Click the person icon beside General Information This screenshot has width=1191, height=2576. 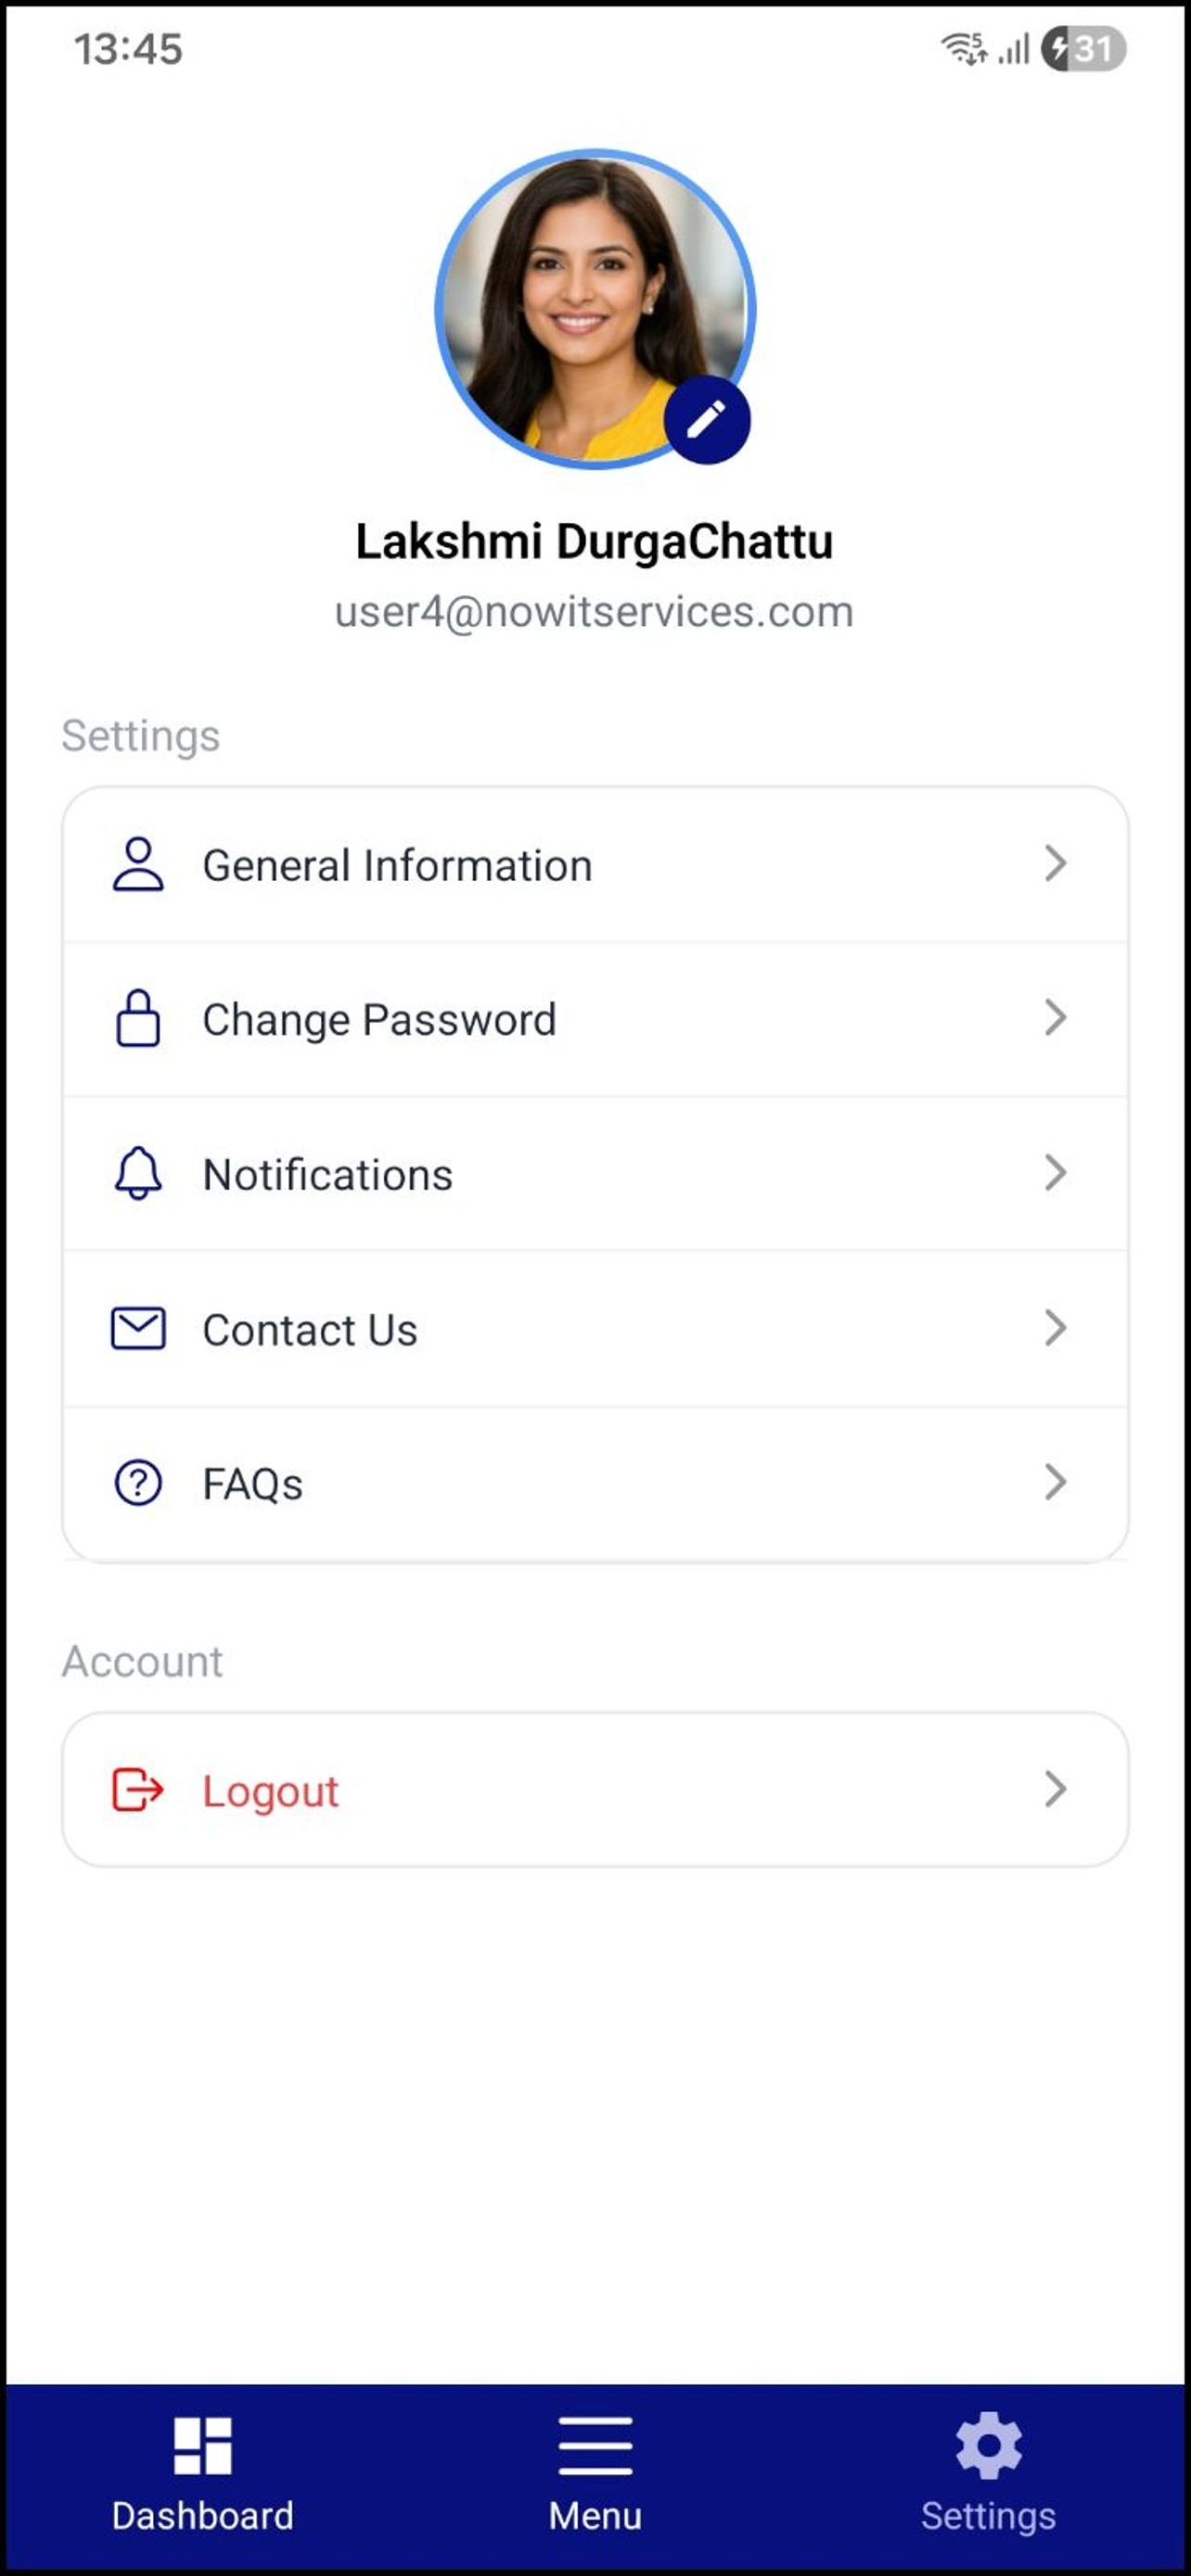[138, 864]
